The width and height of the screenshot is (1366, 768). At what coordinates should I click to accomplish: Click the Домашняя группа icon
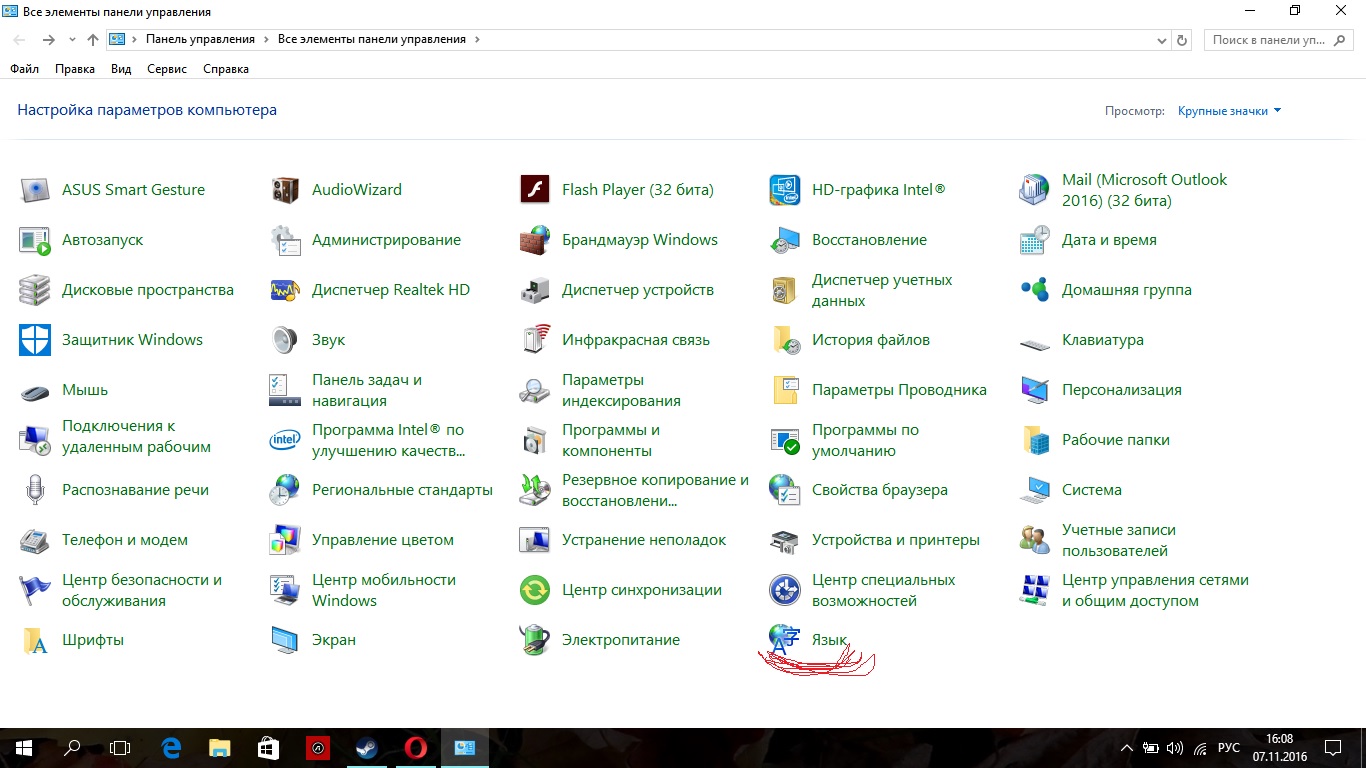(x=1035, y=290)
